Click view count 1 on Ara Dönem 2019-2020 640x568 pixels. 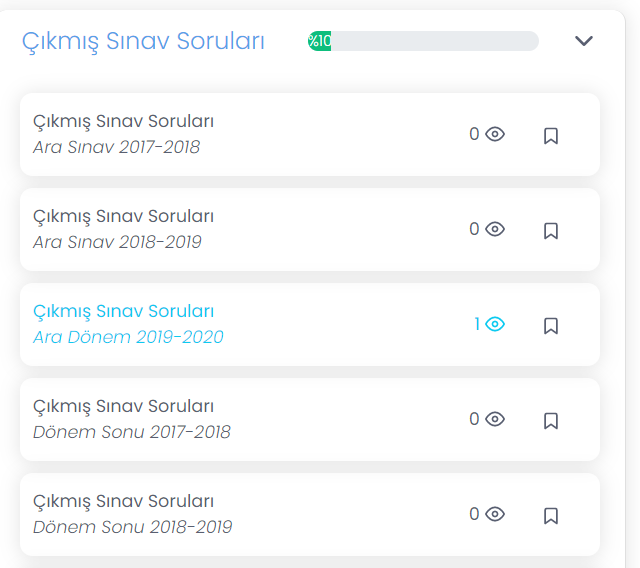pyautogui.click(x=478, y=324)
